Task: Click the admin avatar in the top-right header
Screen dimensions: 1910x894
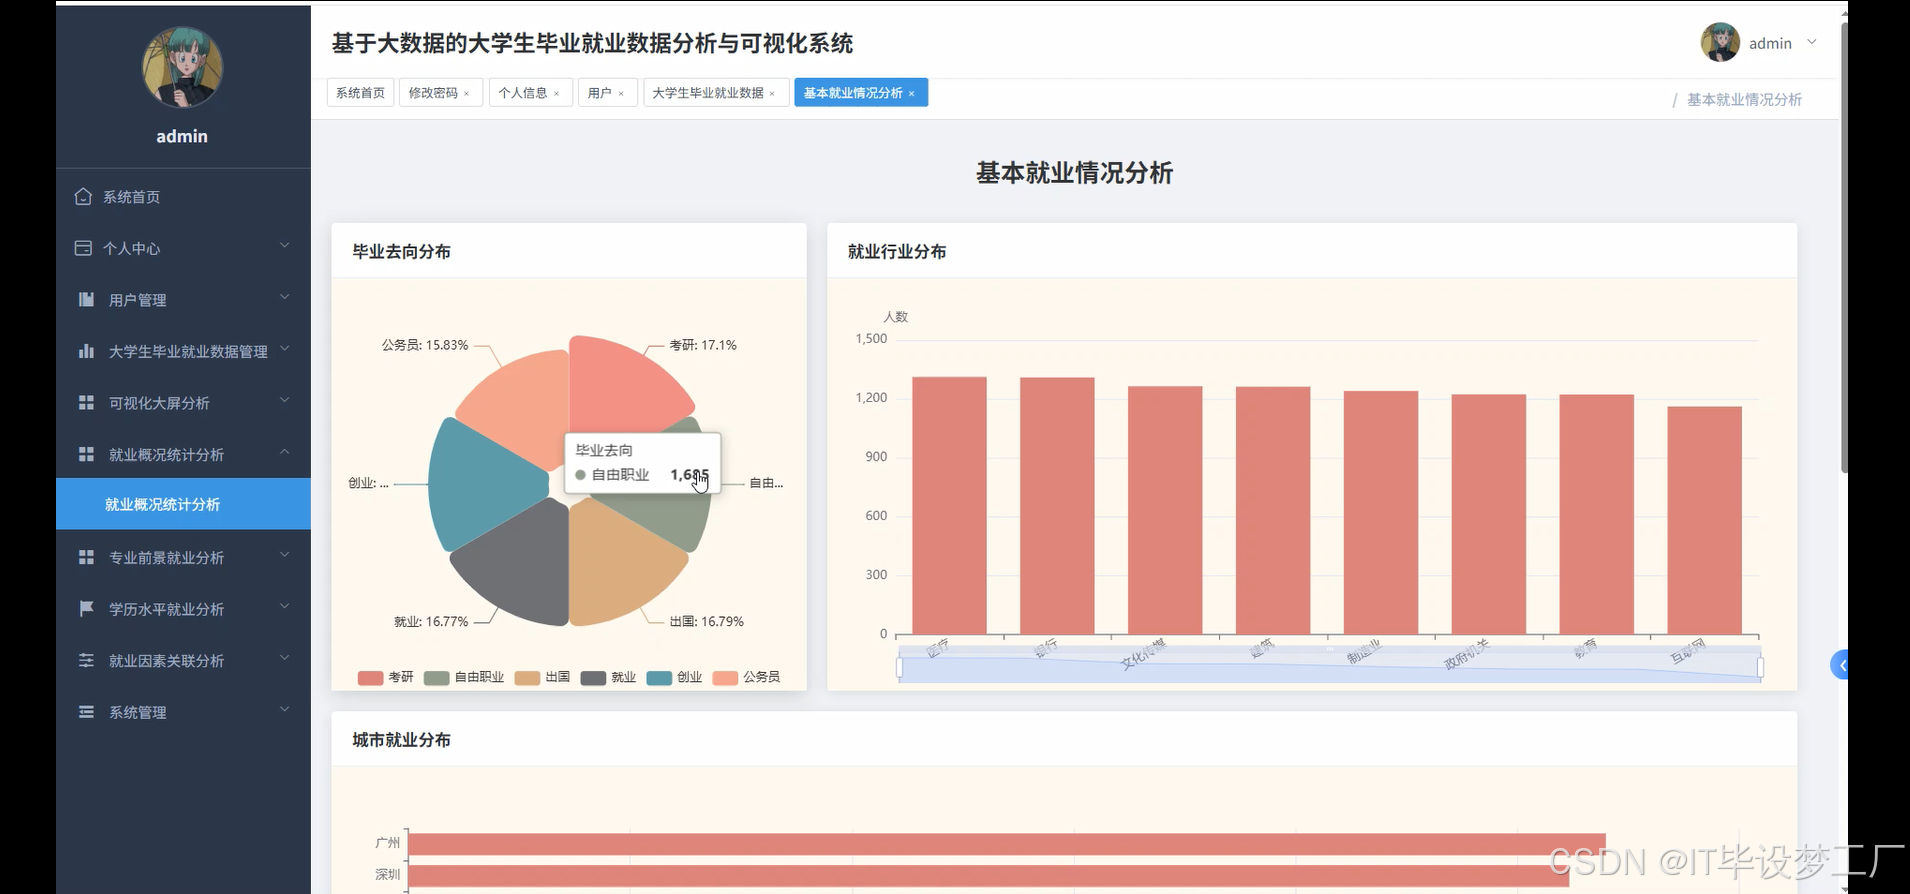Action: click(x=1720, y=42)
